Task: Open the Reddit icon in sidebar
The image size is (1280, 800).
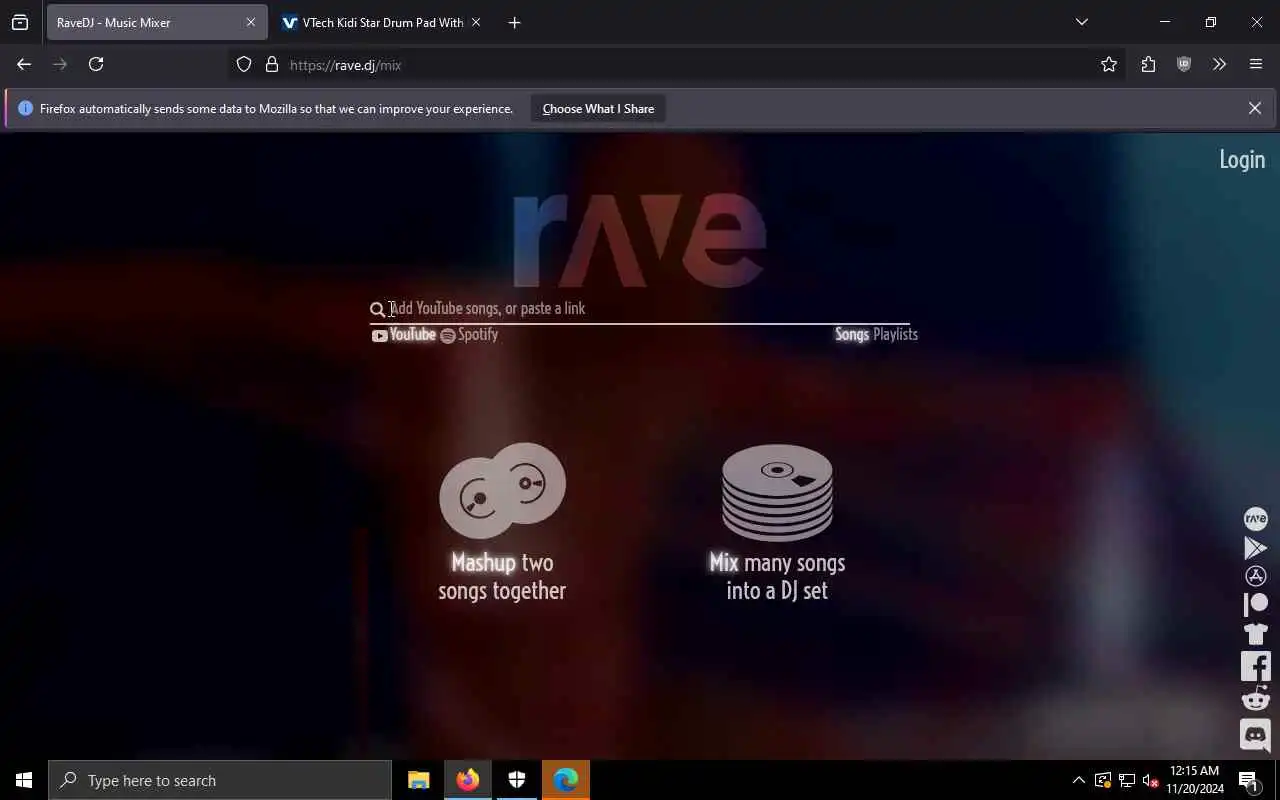Action: click(1255, 698)
